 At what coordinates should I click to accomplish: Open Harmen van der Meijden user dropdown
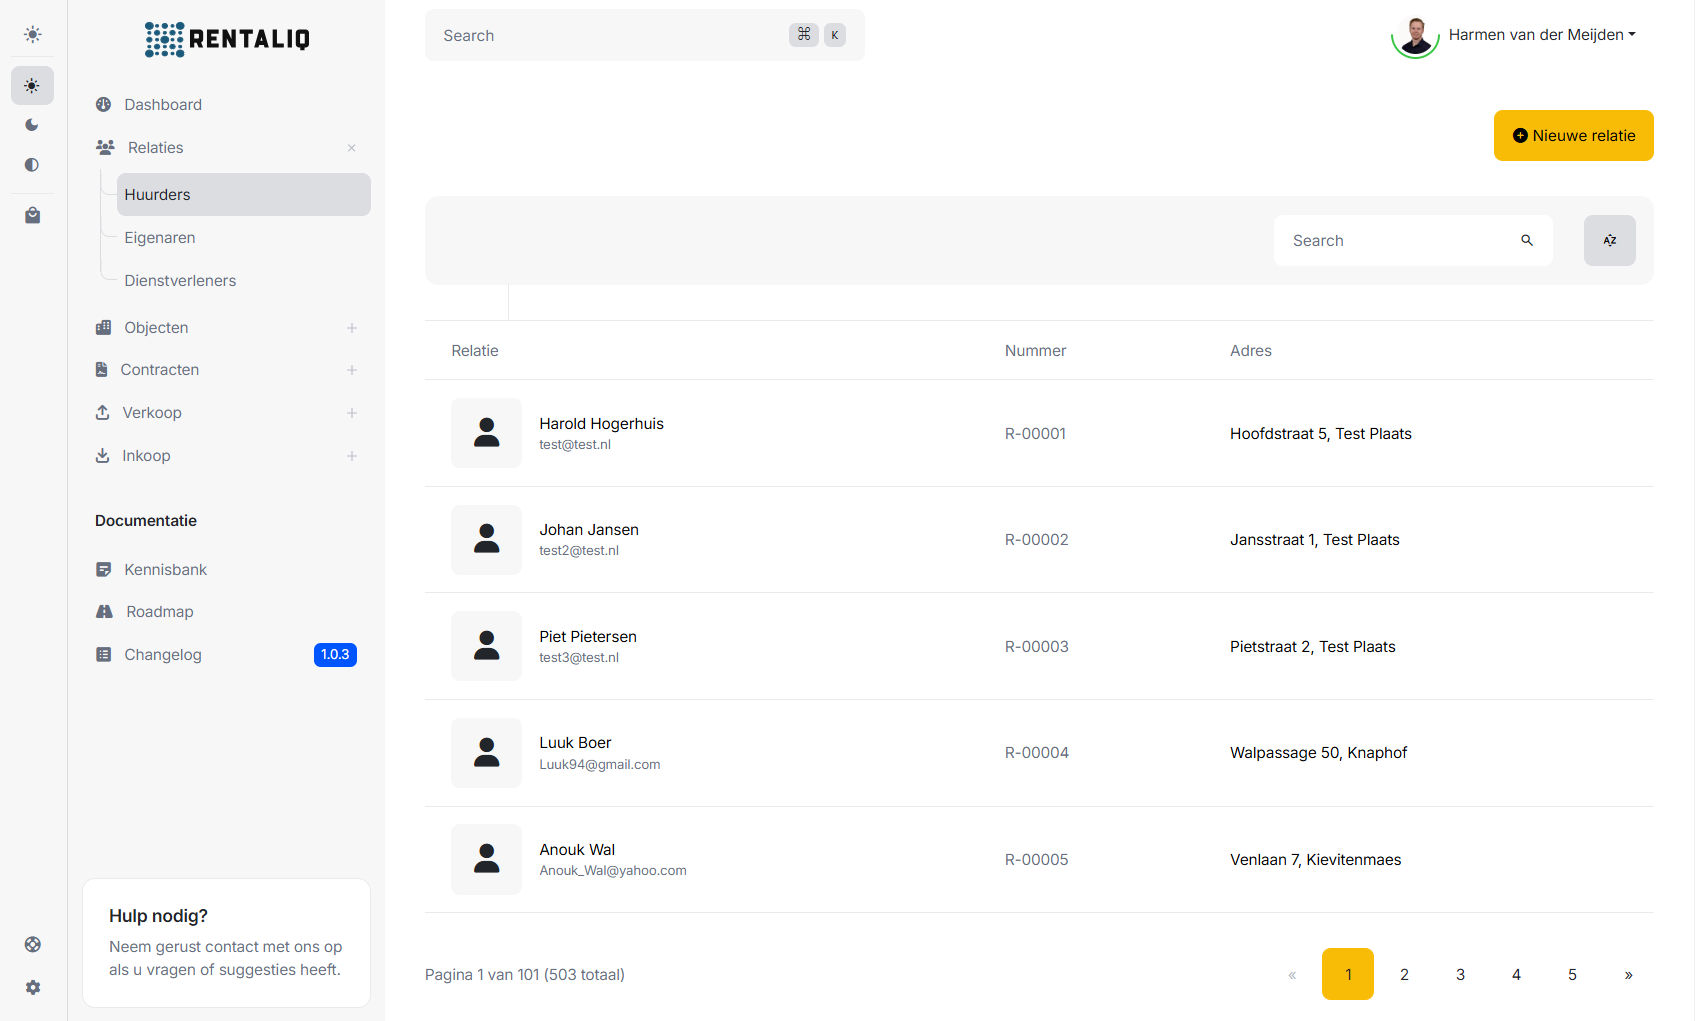click(1541, 35)
